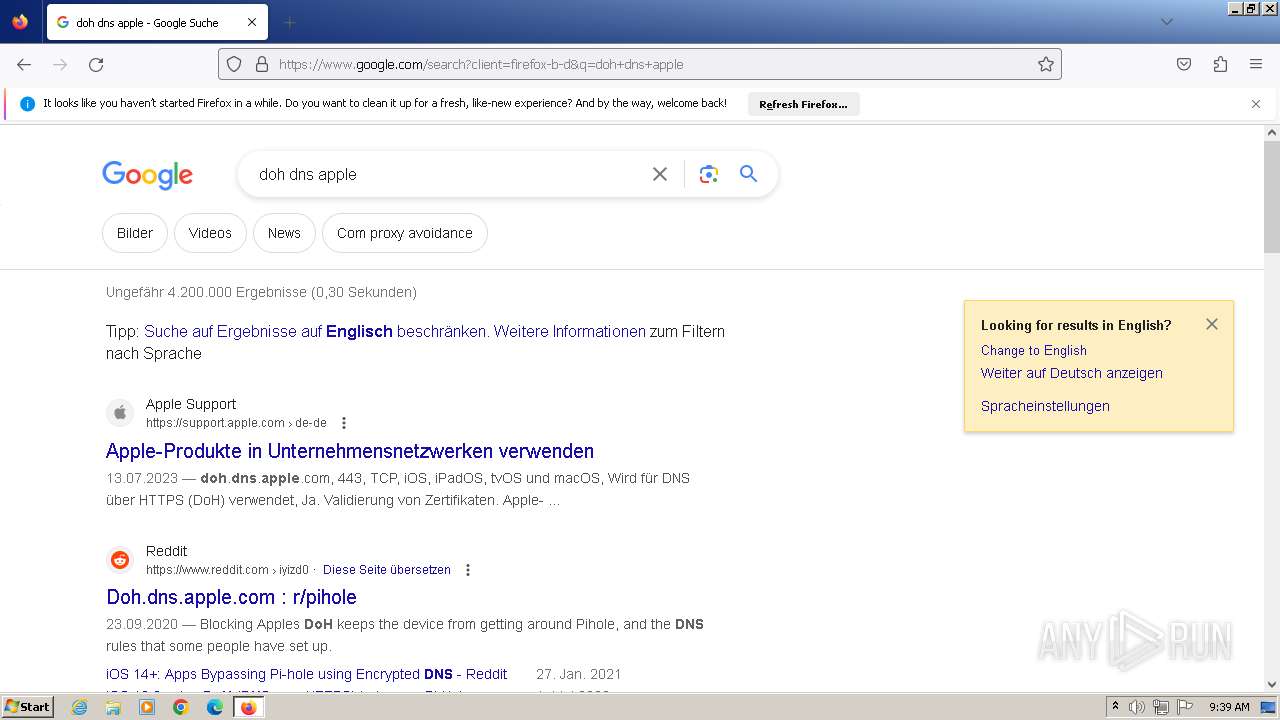Image resolution: width=1280 pixels, height=720 pixels.
Task: Expand the list all tabs chevron
Action: point(1166,22)
